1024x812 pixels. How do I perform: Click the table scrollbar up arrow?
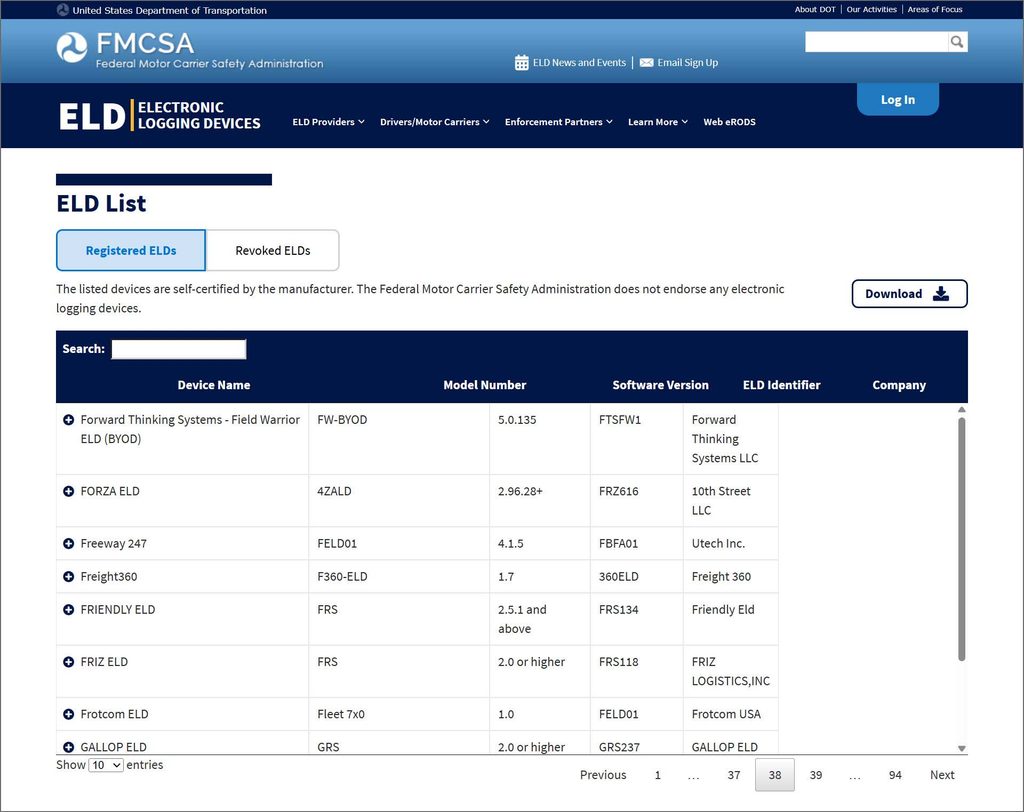pos(961,410)
